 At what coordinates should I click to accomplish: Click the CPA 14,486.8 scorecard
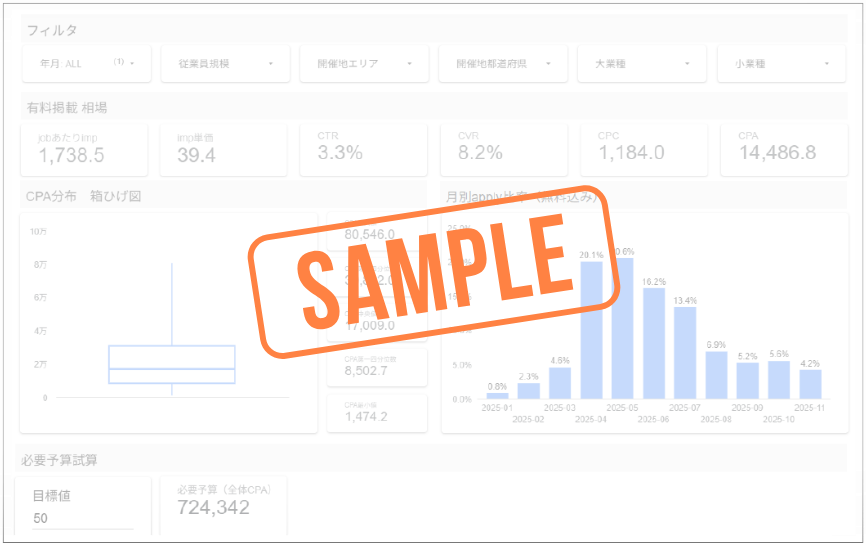click(784, 148)
